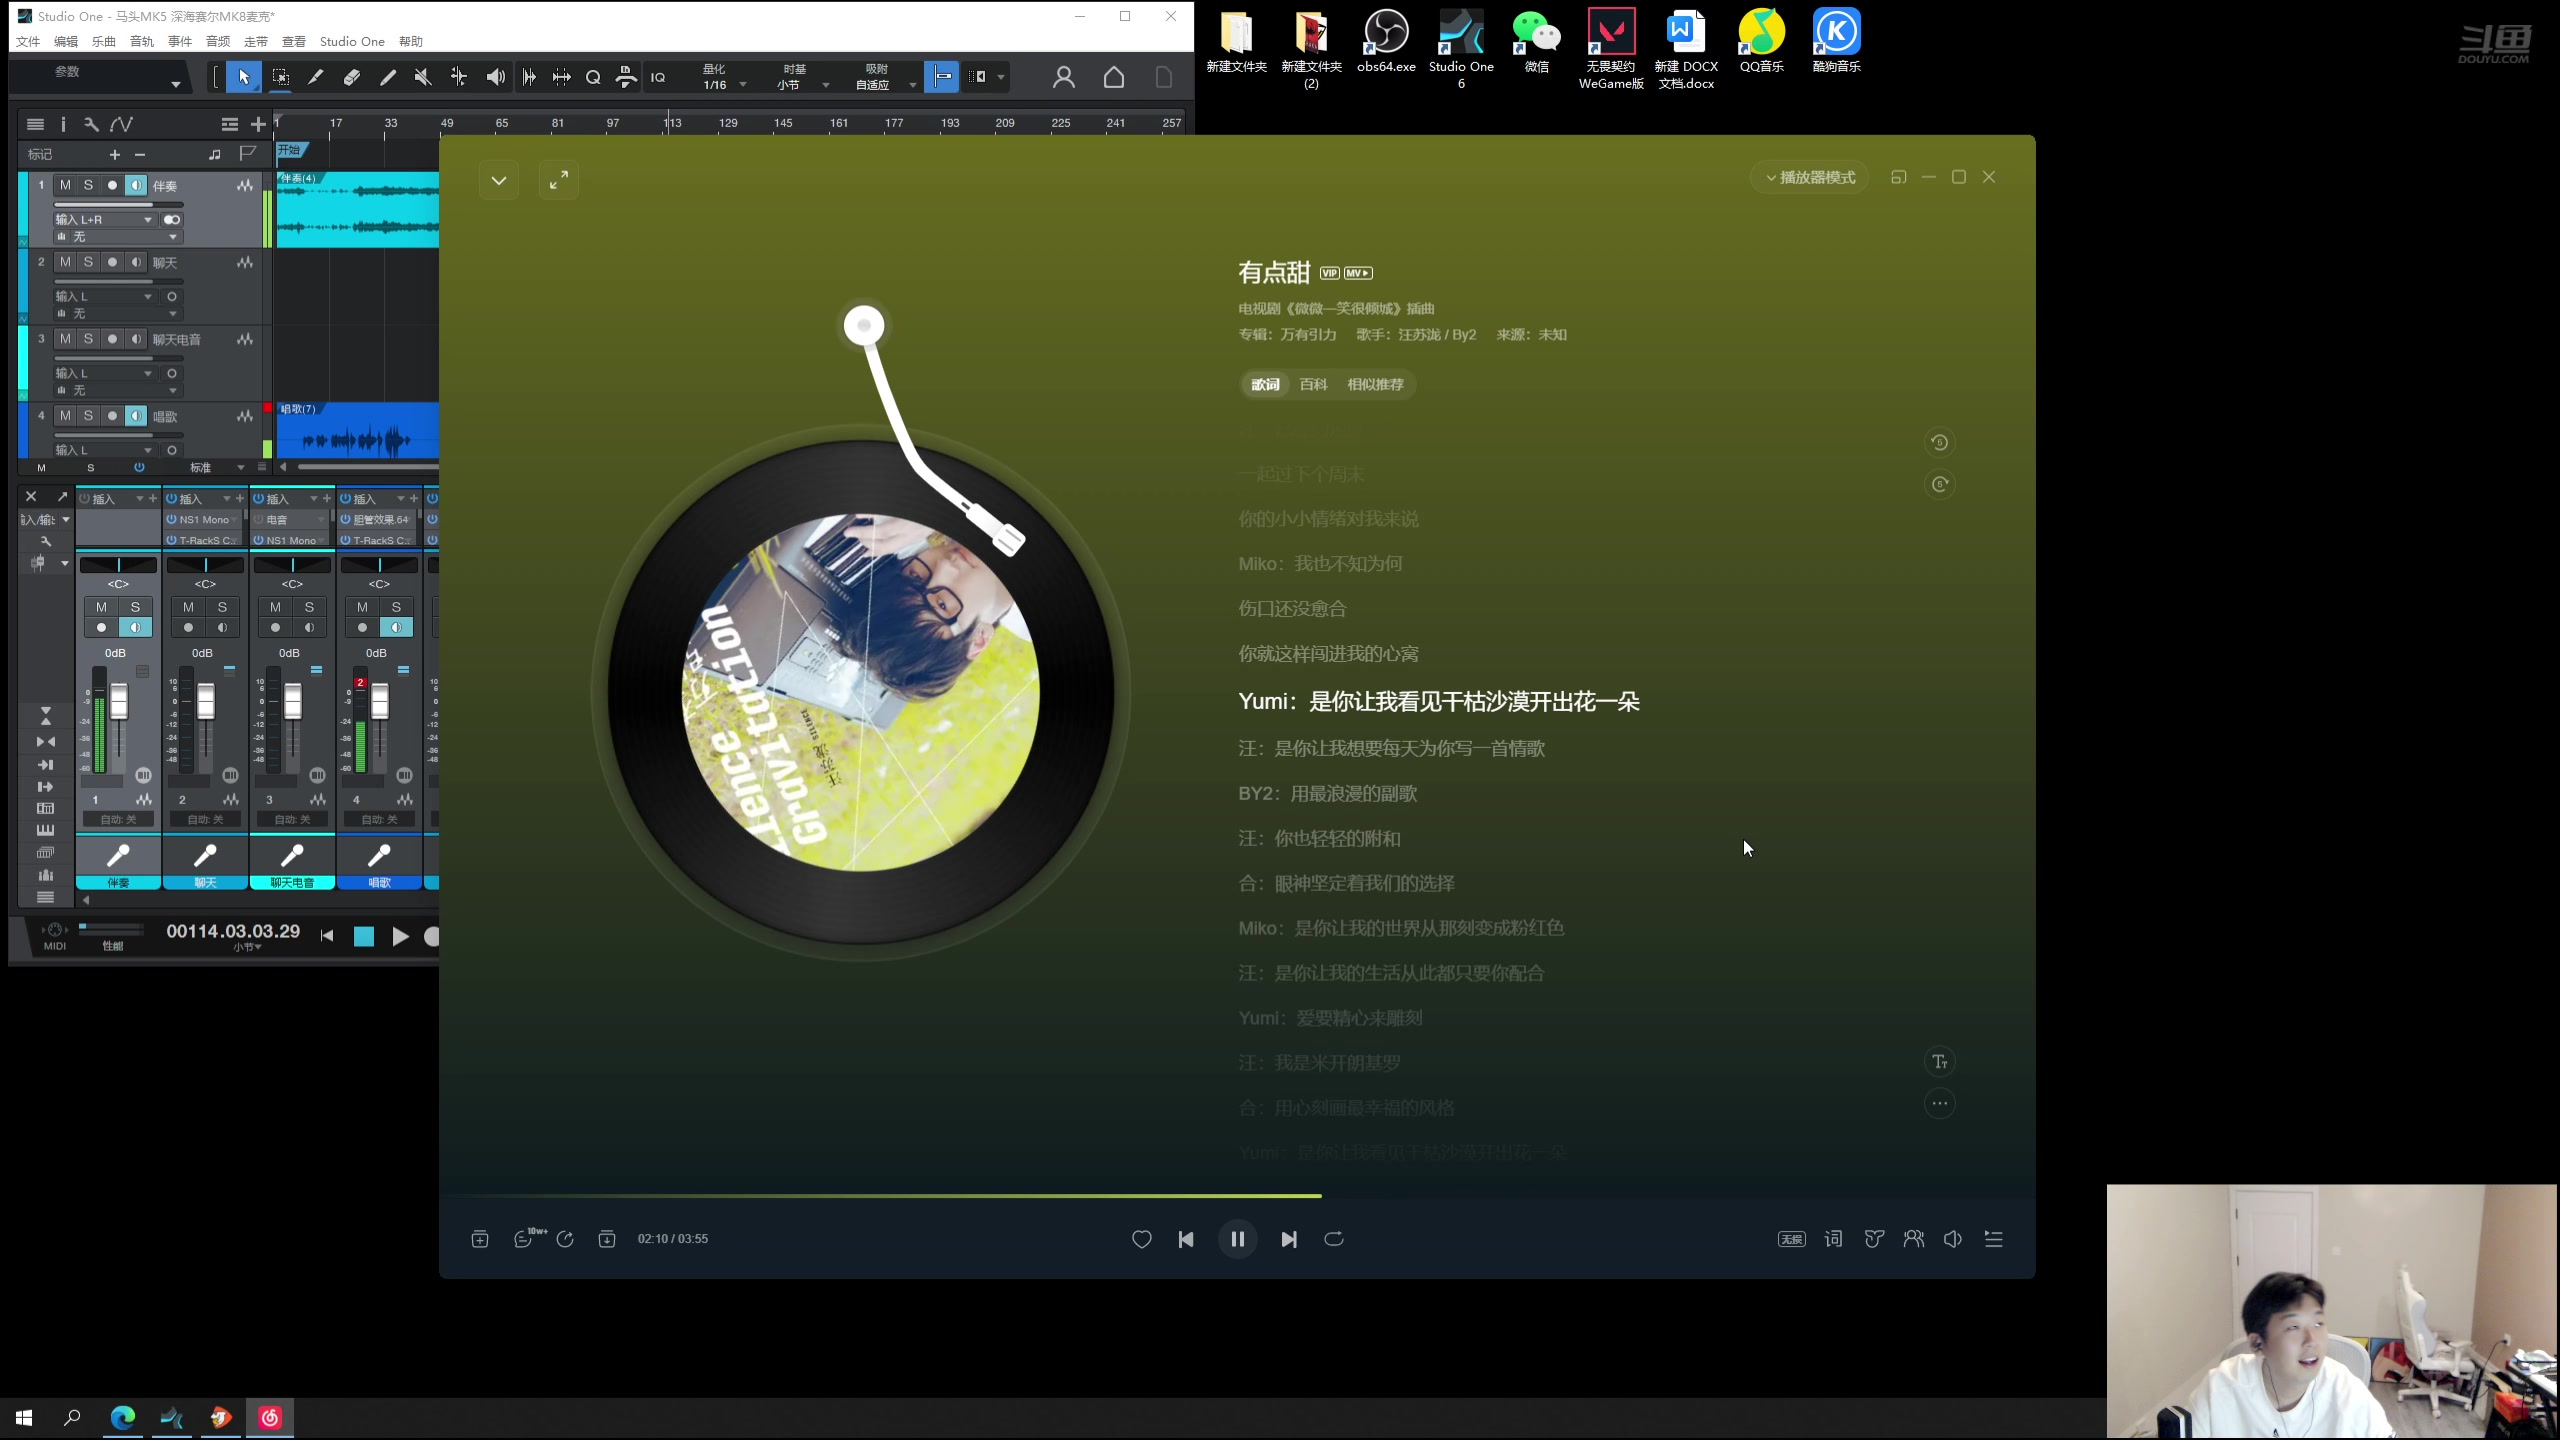Collapse player view with down chevron
The width and height of the screenshot is (2560, 1440).
click(x=499, y=180)
